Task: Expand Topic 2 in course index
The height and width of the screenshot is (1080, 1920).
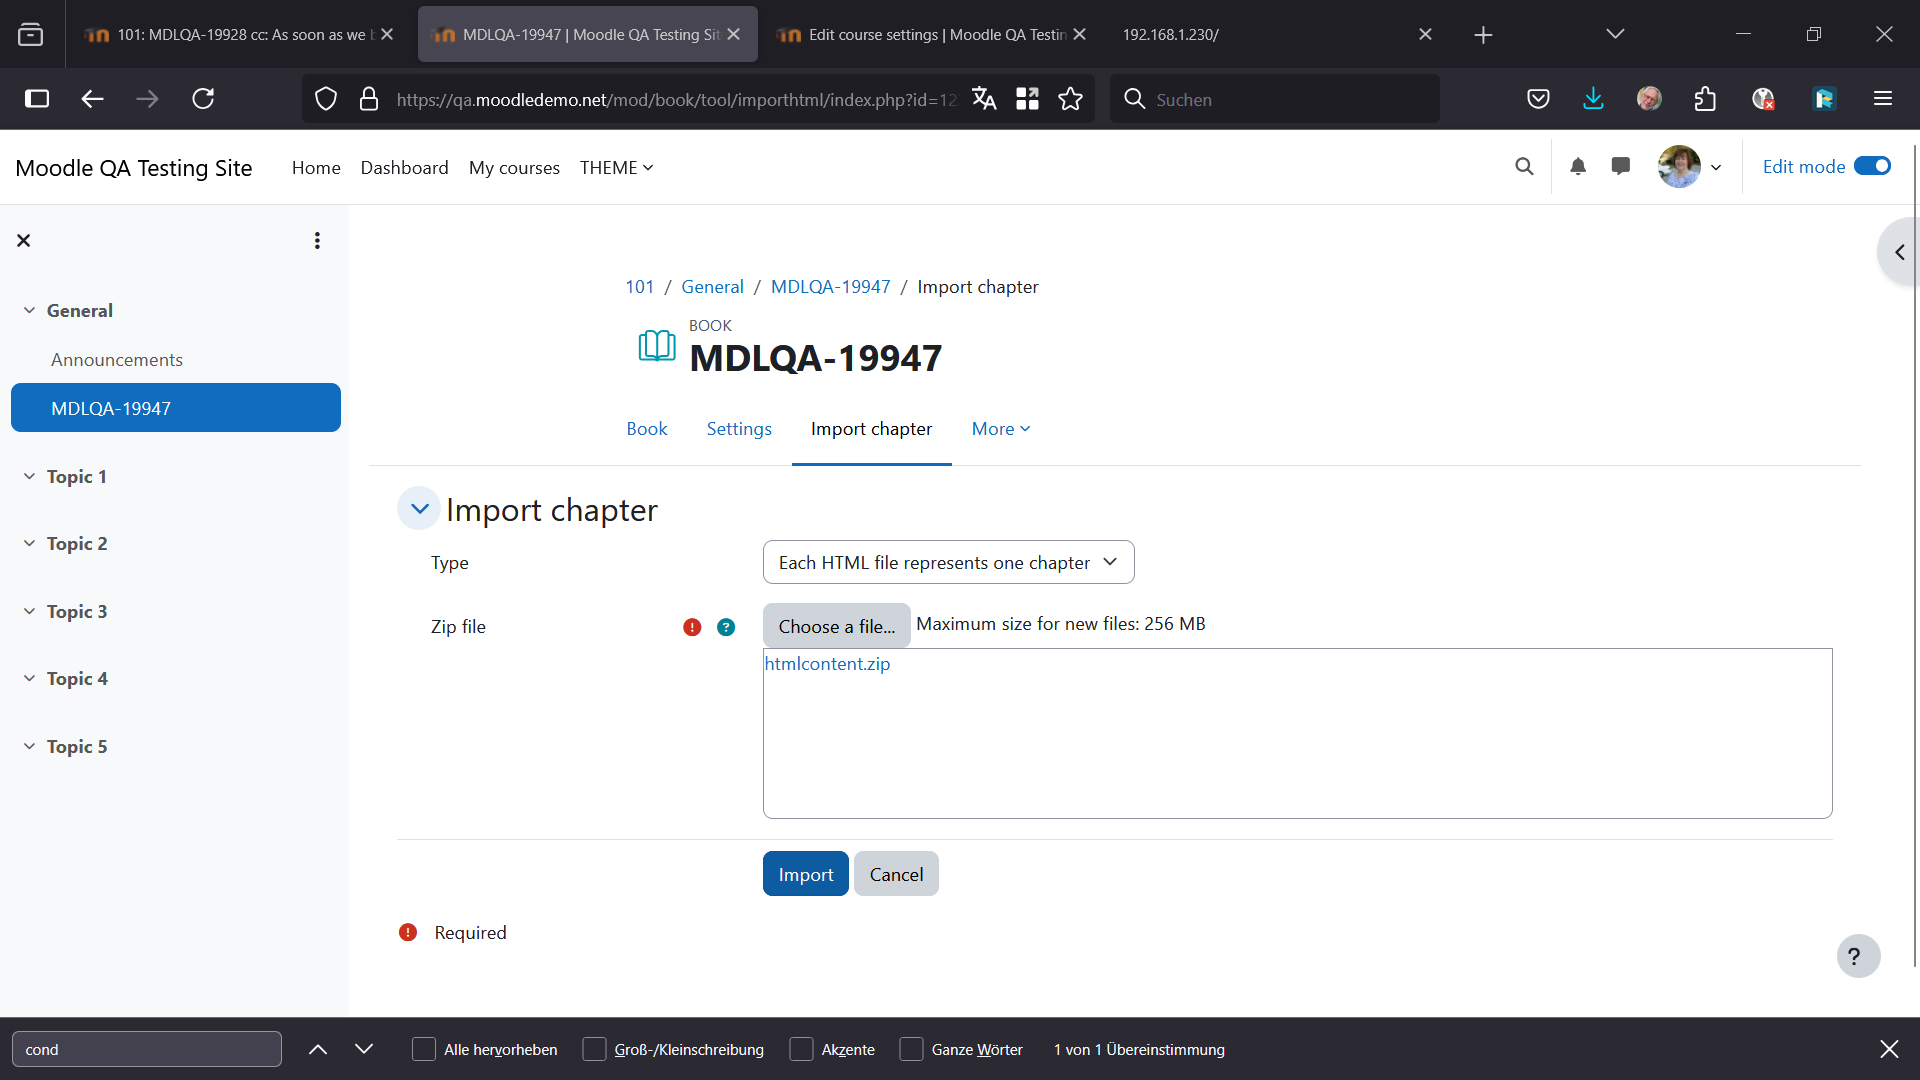Action: [x=29, y=544]
